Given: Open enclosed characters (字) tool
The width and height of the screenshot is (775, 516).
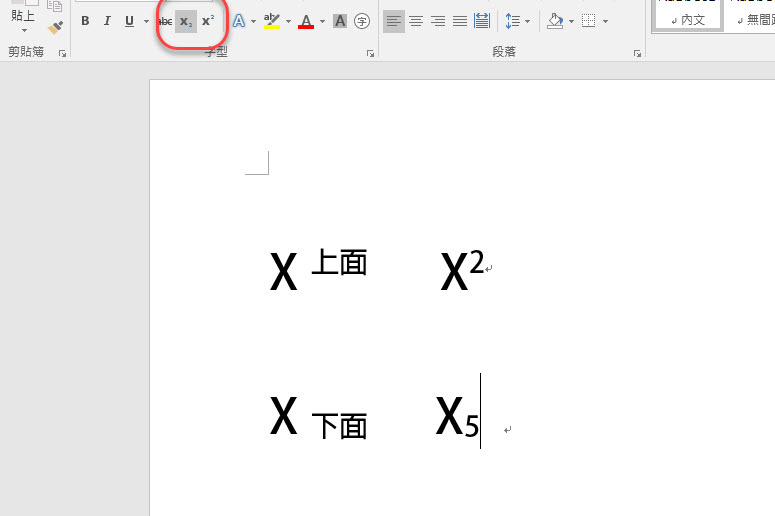Looking at the screenshot, I should (x=362, y=21).
